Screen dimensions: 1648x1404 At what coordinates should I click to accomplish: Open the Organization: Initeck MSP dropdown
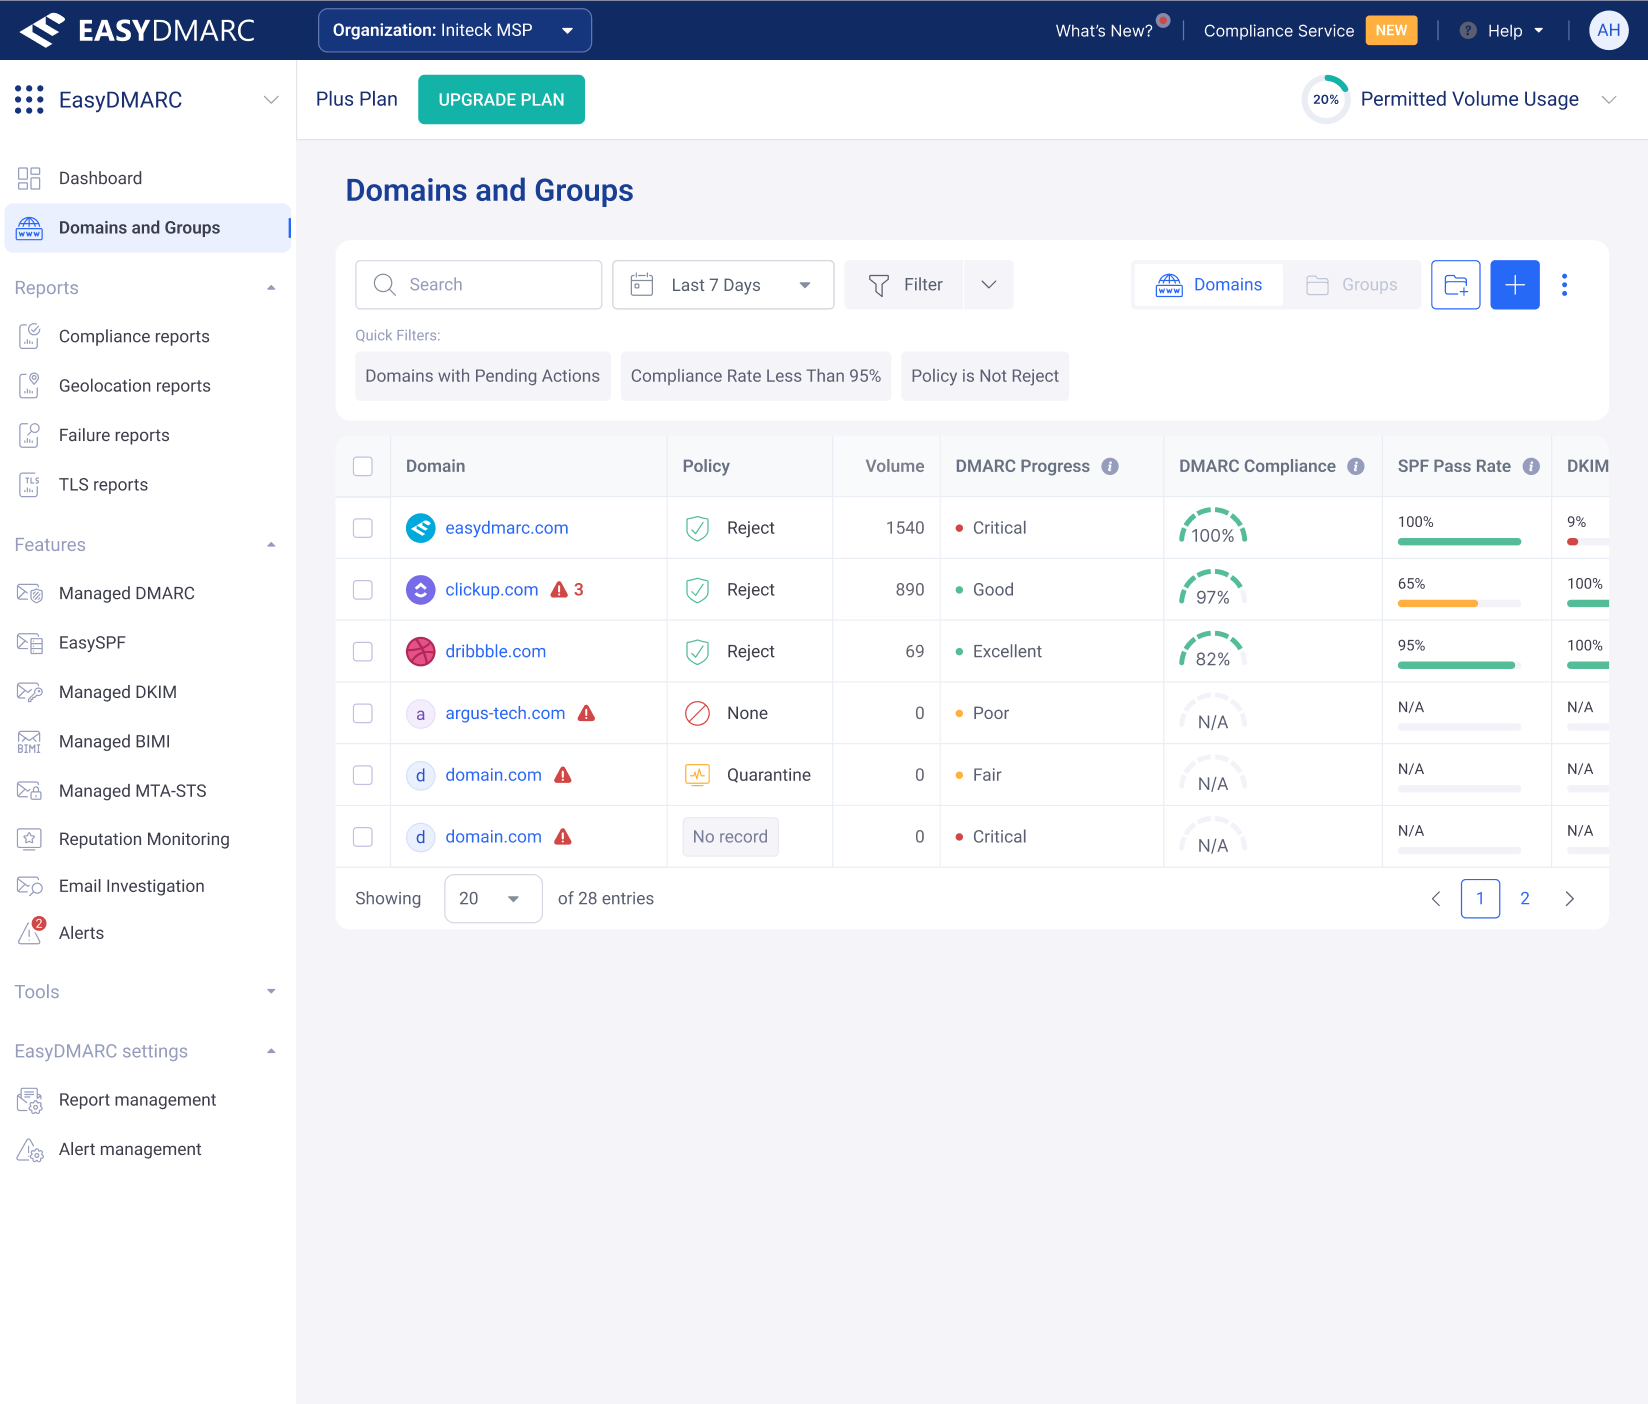click(454, 30)
